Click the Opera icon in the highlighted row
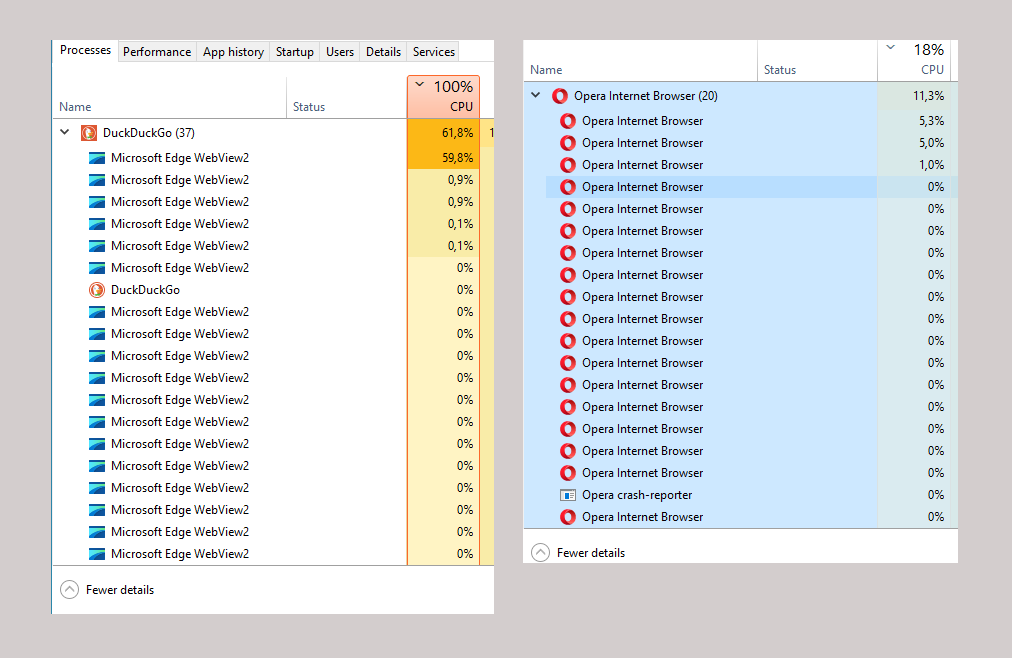Image resolution: width=1012 pixels, height=658 pixels. click(568, 187)
